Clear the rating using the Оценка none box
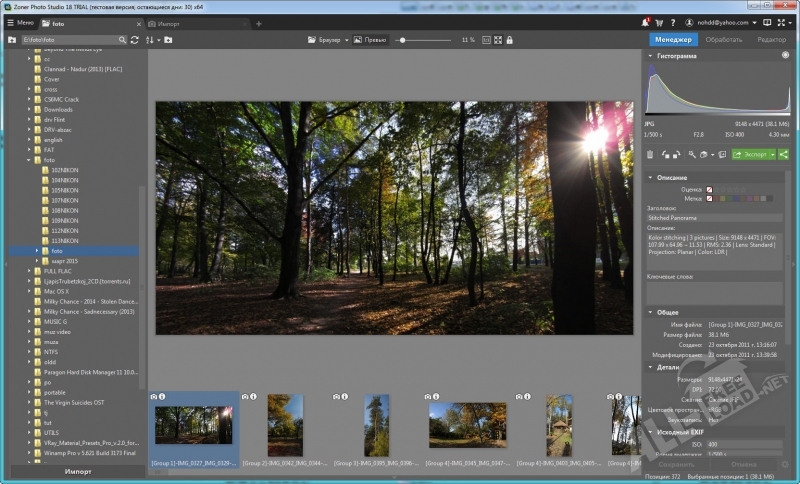The height and width of the screenshot is (484, 800). coord(710,188)
